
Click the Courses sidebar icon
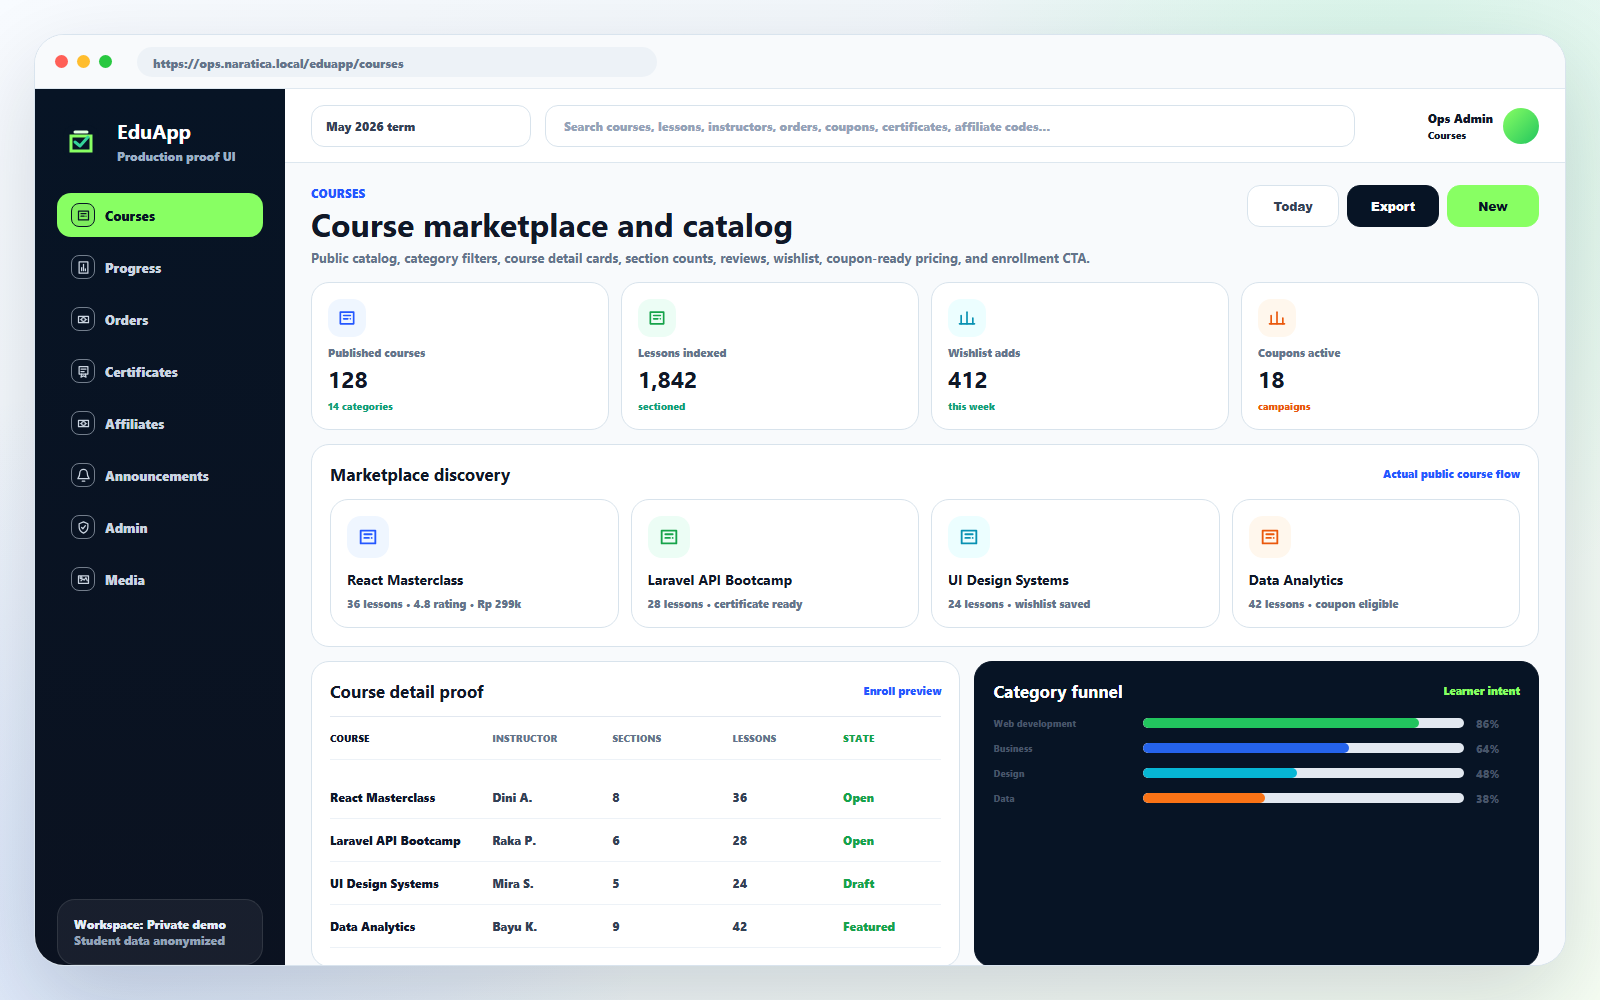(x=84, y=216)
